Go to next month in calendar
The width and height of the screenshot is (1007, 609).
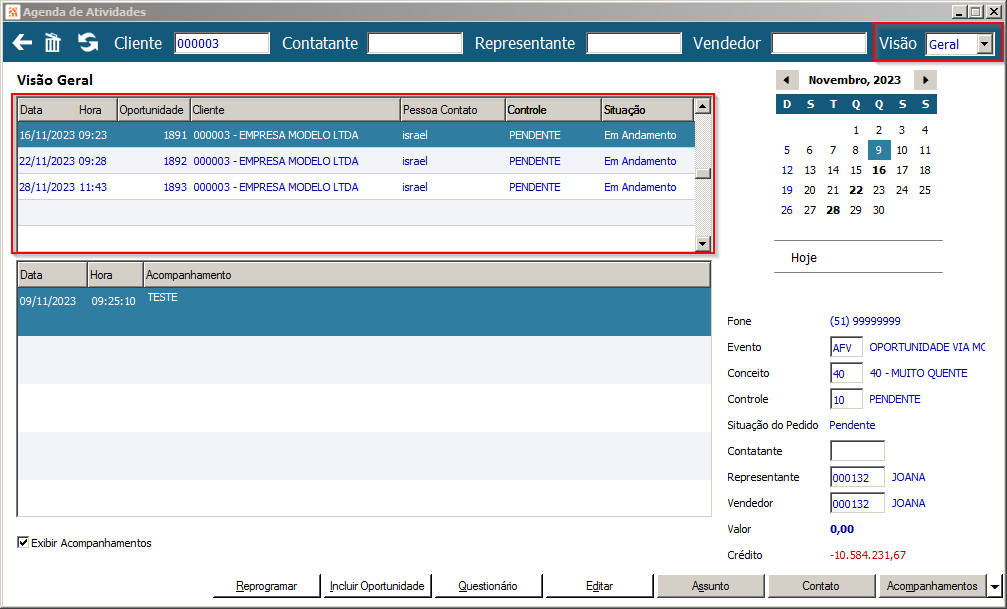tap(925, 80)
